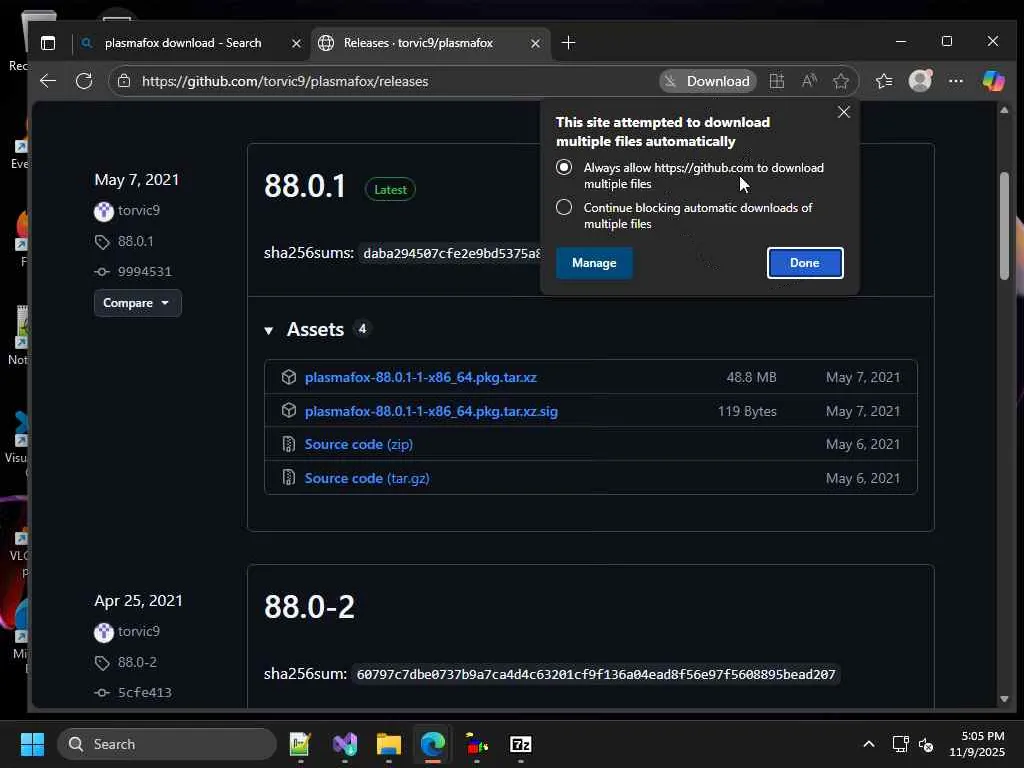Click the 88.0.1 sha256sums hash text
Image resolution: width=1024 pixels, height=768 pixels.
coord(451,253)
